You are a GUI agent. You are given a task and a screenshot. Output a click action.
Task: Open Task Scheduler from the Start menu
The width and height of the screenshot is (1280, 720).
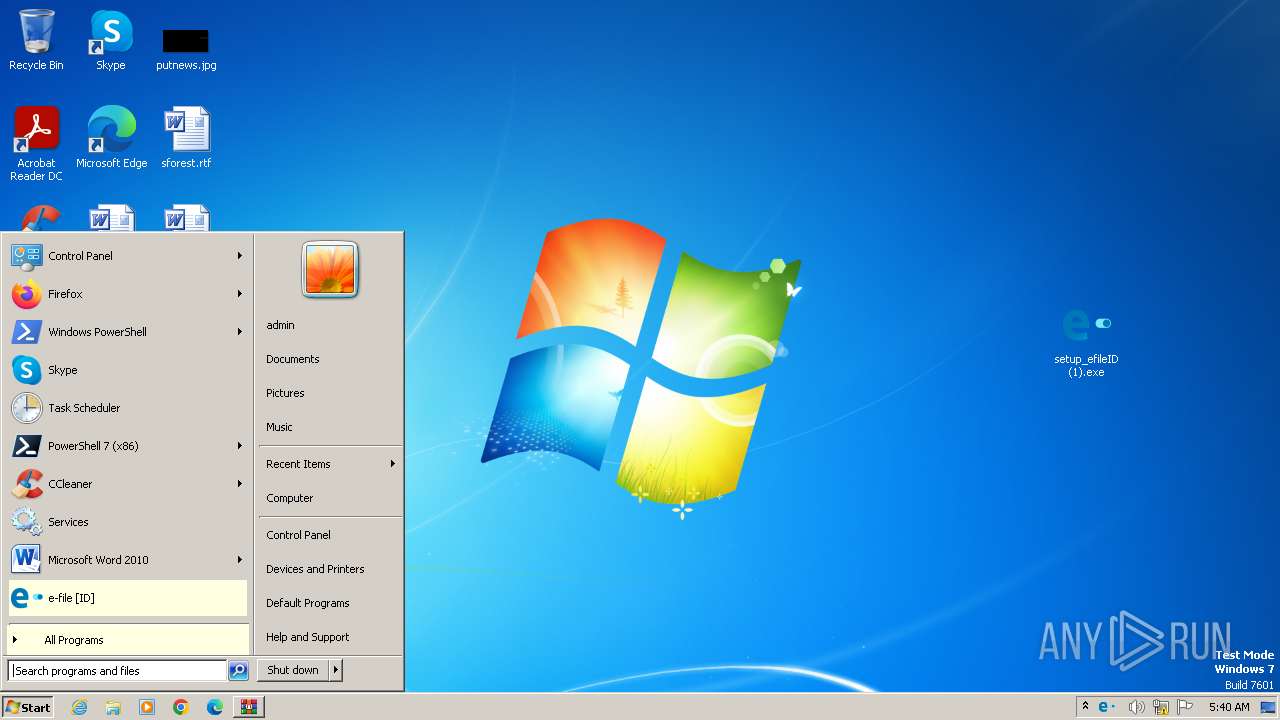(x=128, y=408)
